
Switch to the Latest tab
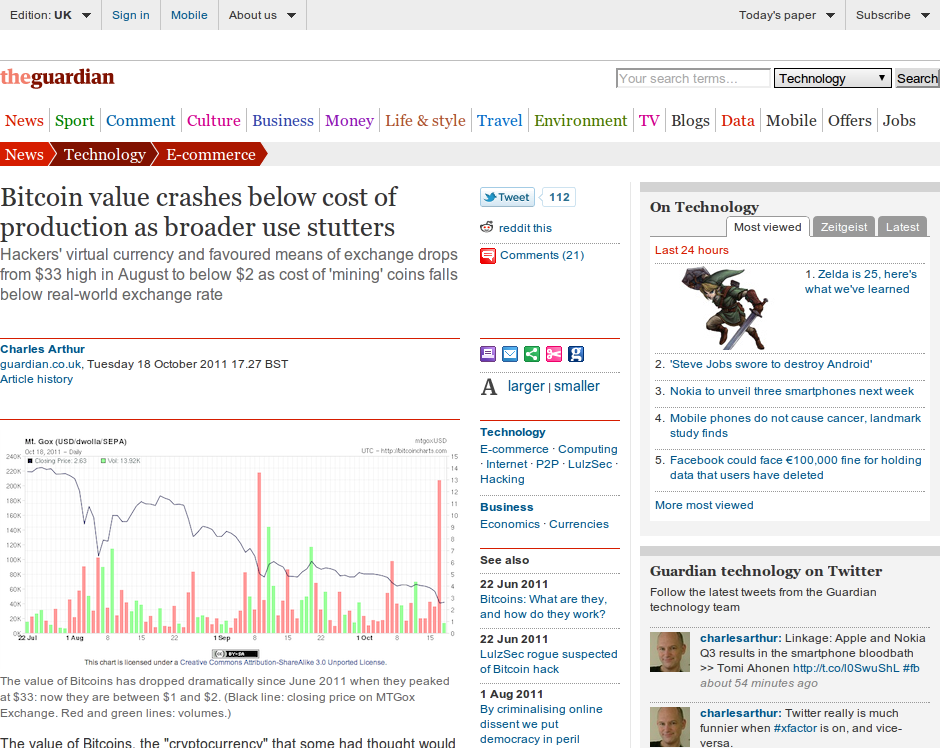coord(902,227)
